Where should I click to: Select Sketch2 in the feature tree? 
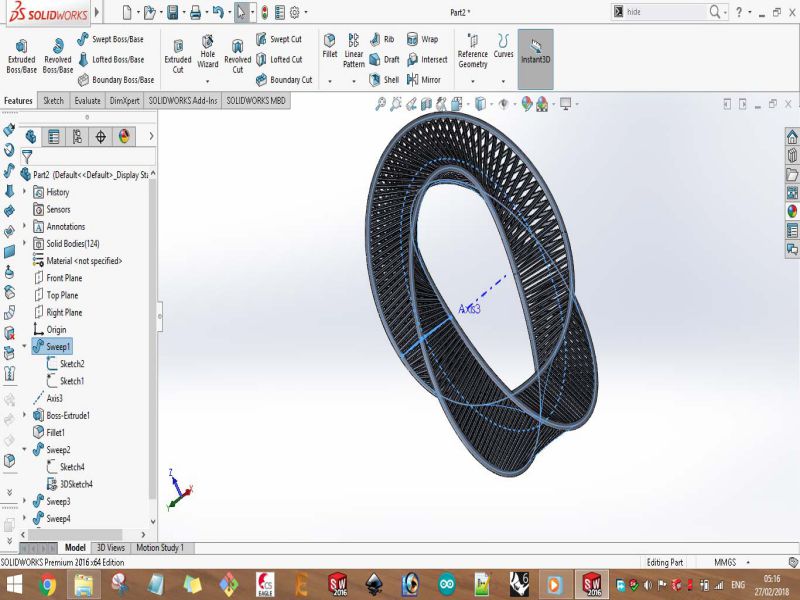pos(65,364)
